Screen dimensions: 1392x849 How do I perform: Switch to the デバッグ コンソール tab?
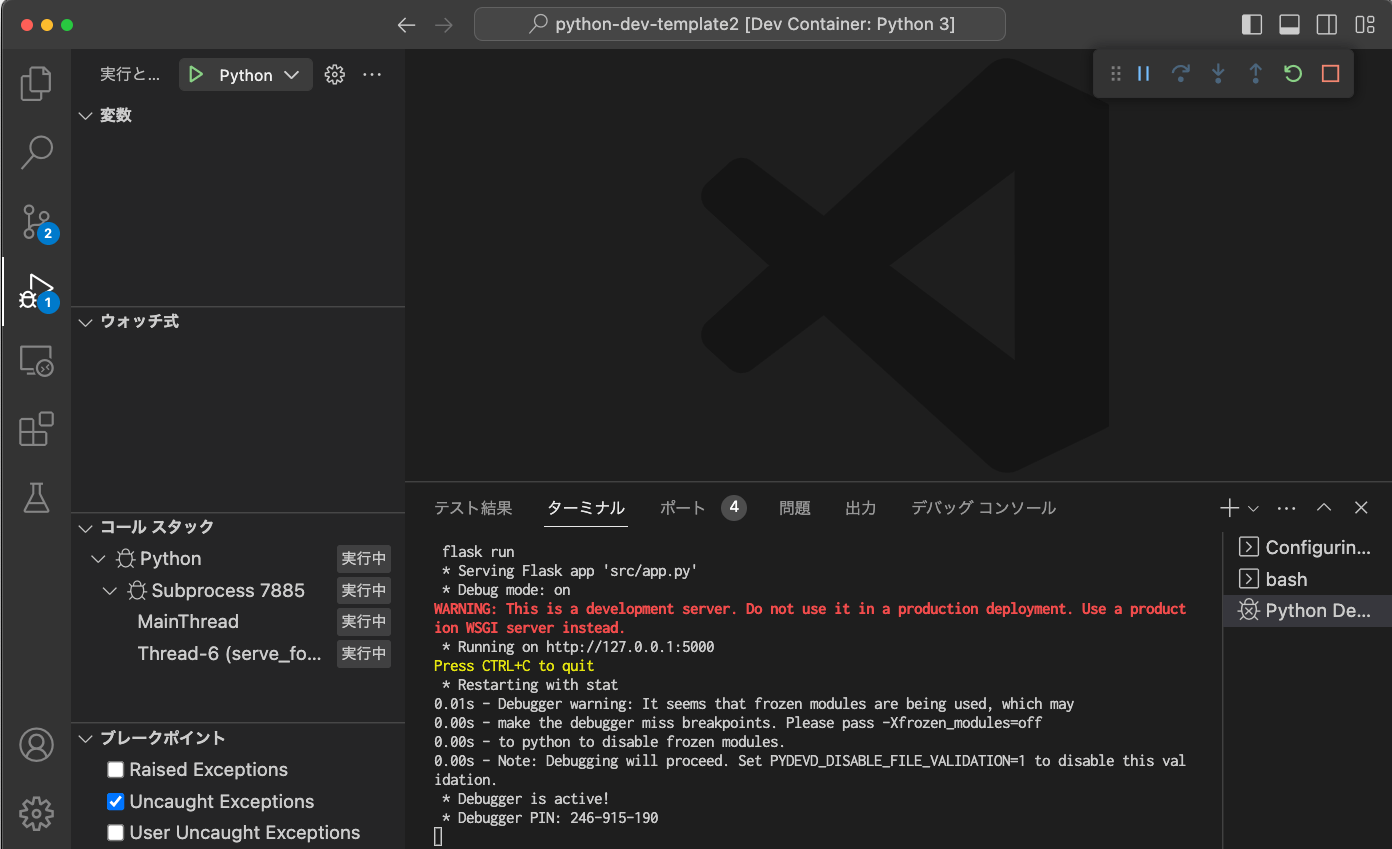coord(983,508)
